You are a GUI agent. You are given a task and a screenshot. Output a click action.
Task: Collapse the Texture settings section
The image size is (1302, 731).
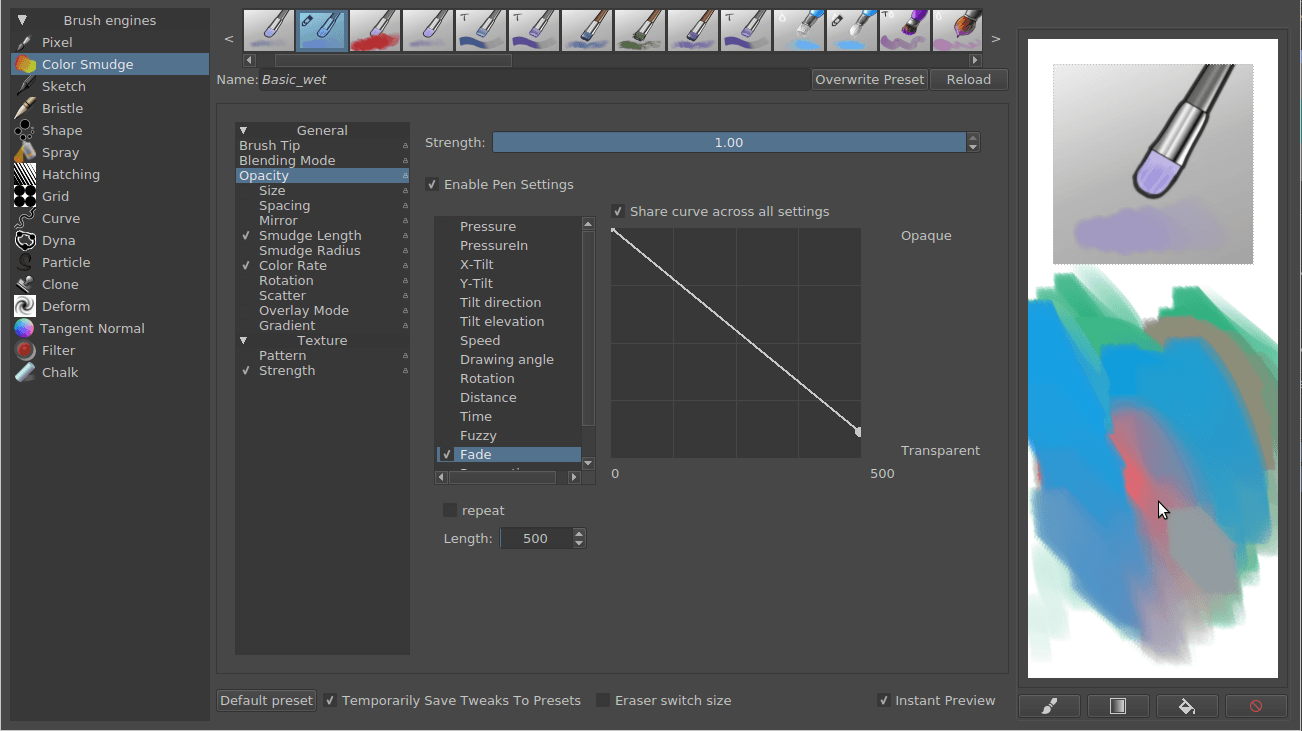click(243, 340)
